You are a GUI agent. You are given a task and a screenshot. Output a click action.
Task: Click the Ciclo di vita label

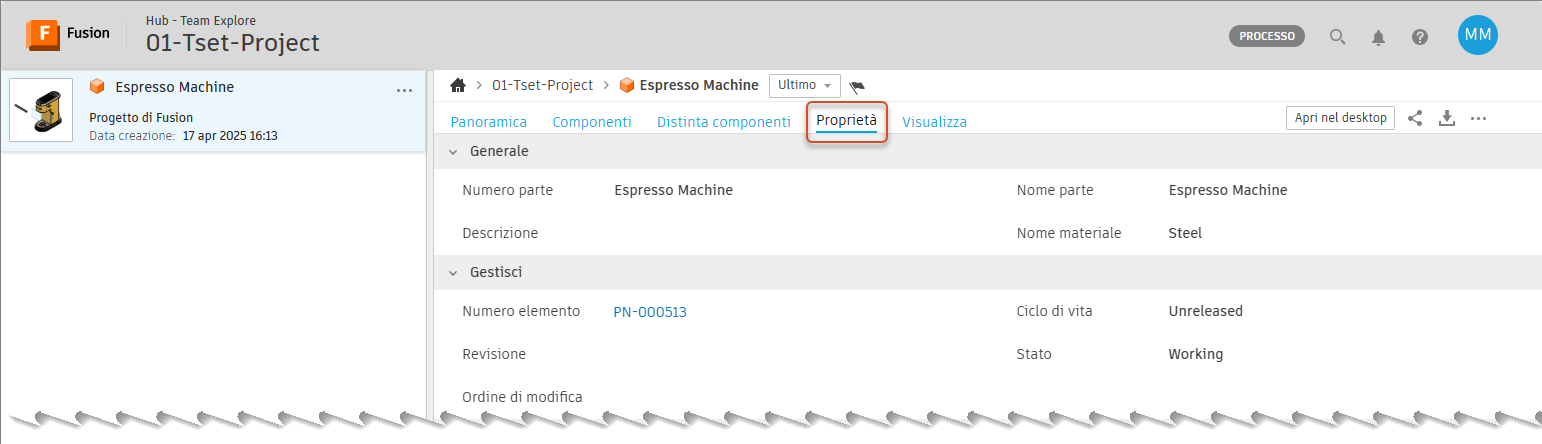1054,311
